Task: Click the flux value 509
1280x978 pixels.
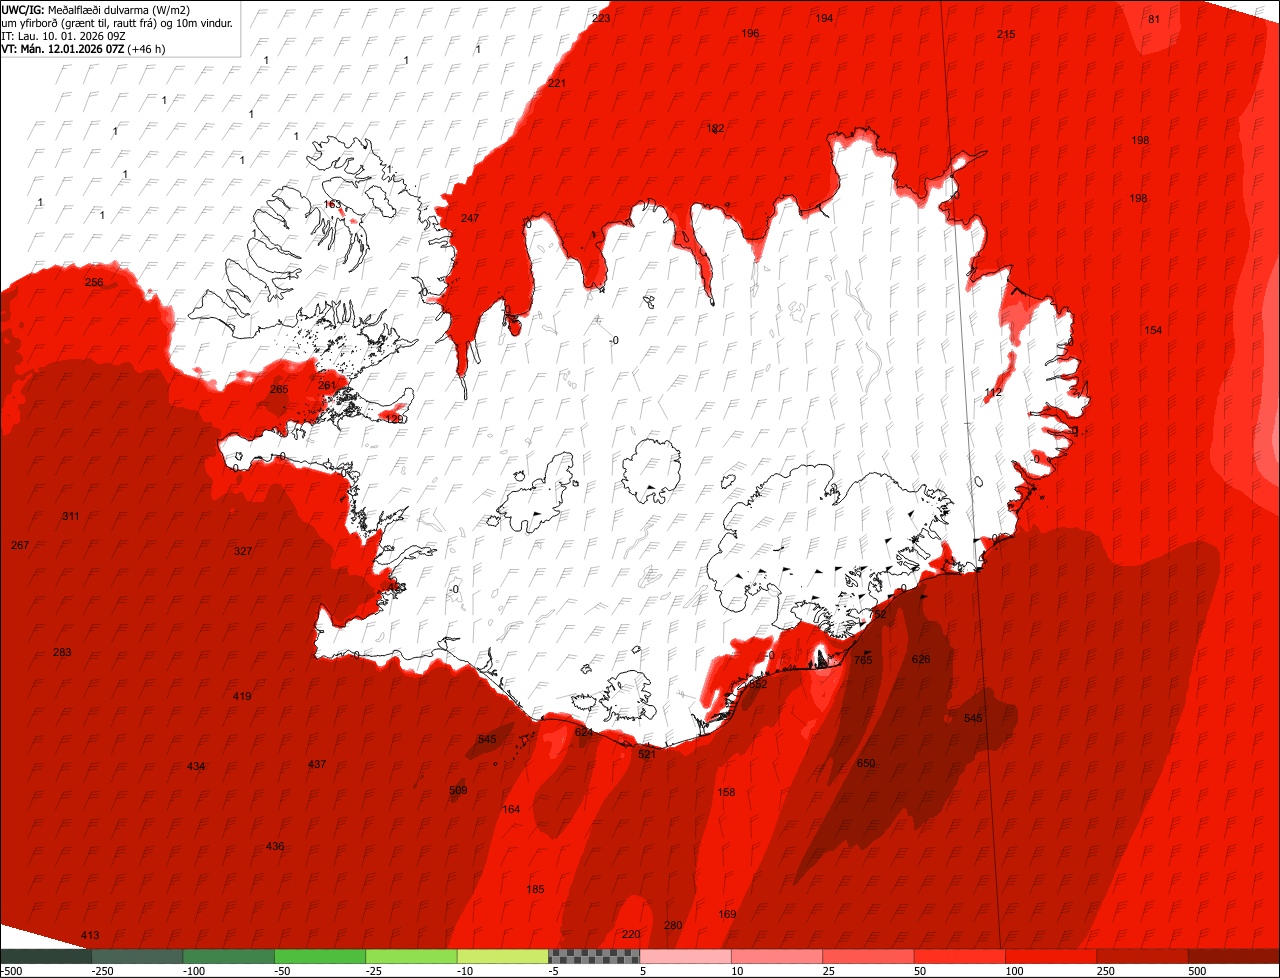Action: point(458,791)
